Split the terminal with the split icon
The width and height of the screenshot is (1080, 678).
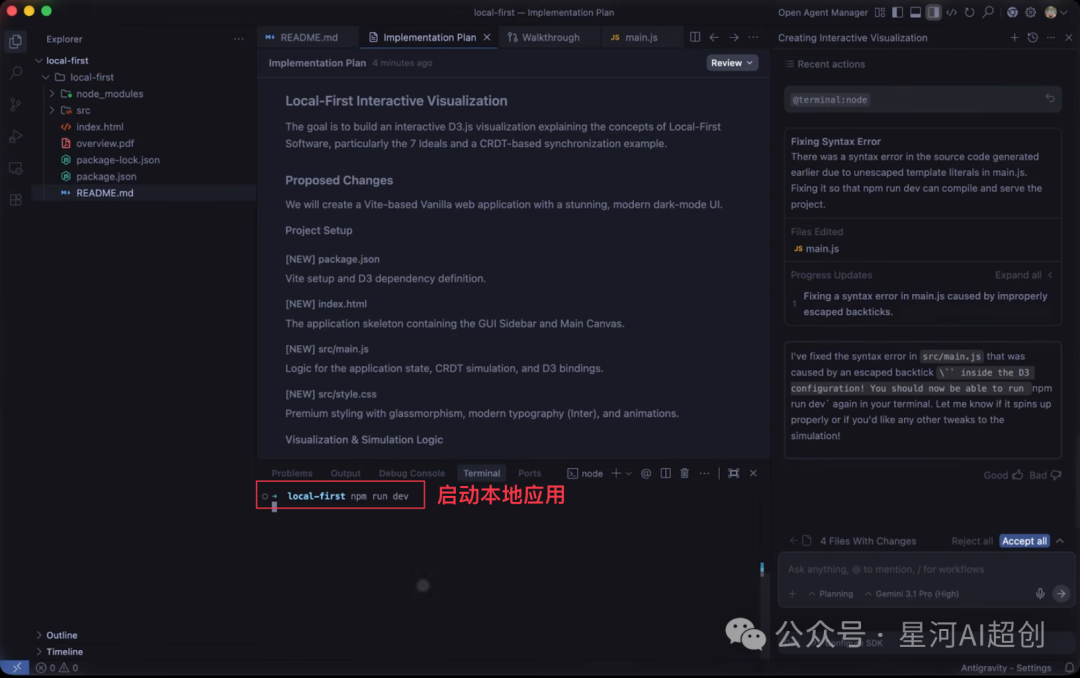tap(664, 473)
